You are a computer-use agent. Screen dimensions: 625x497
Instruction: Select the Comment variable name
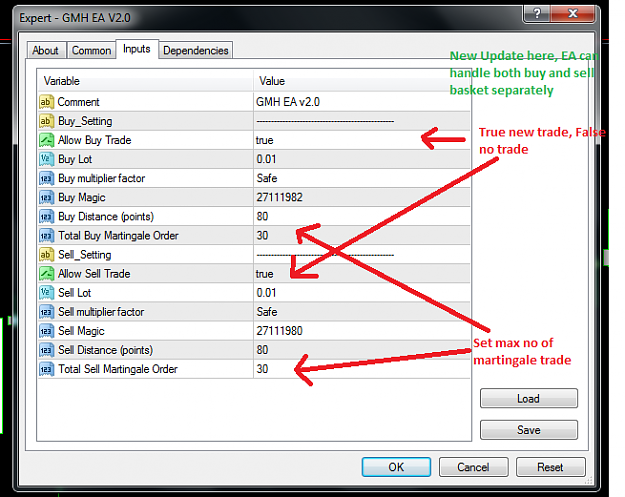point(79,102)
